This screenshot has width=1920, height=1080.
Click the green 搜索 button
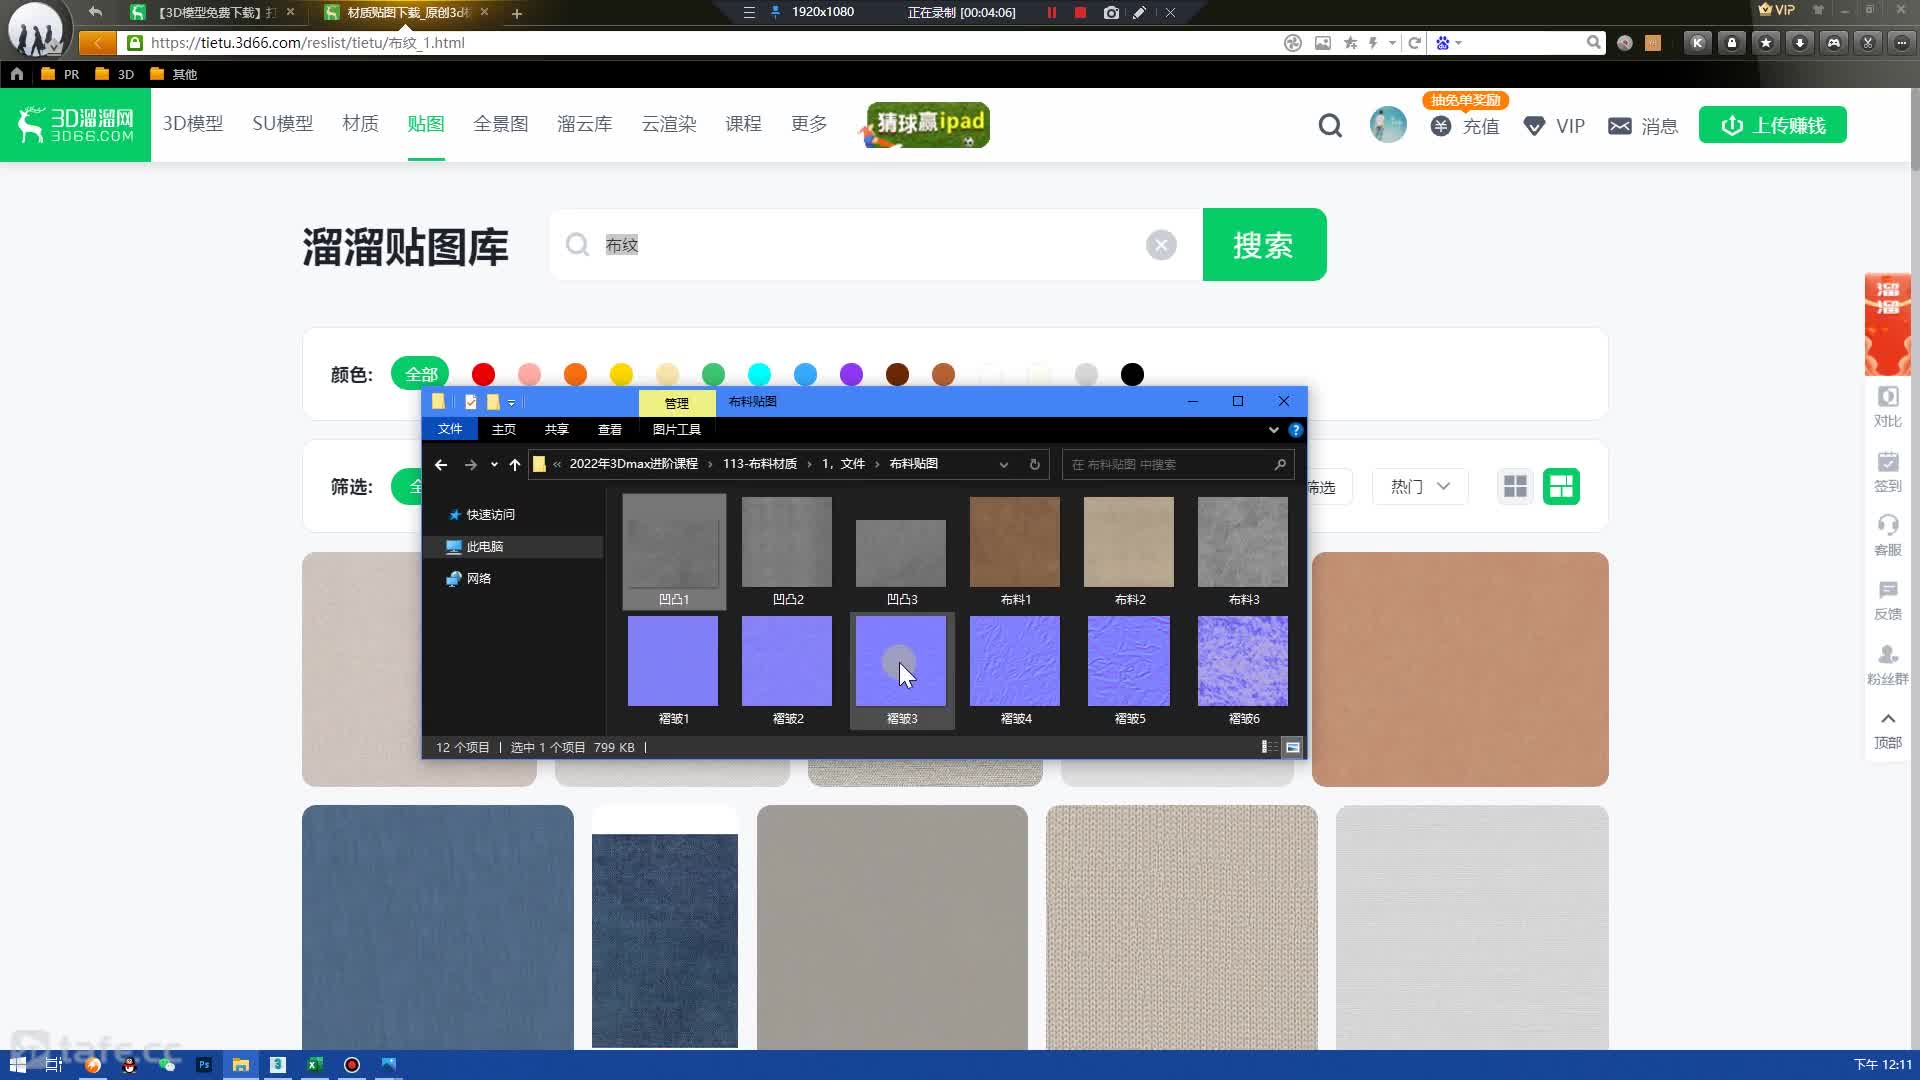point(1264,245)
